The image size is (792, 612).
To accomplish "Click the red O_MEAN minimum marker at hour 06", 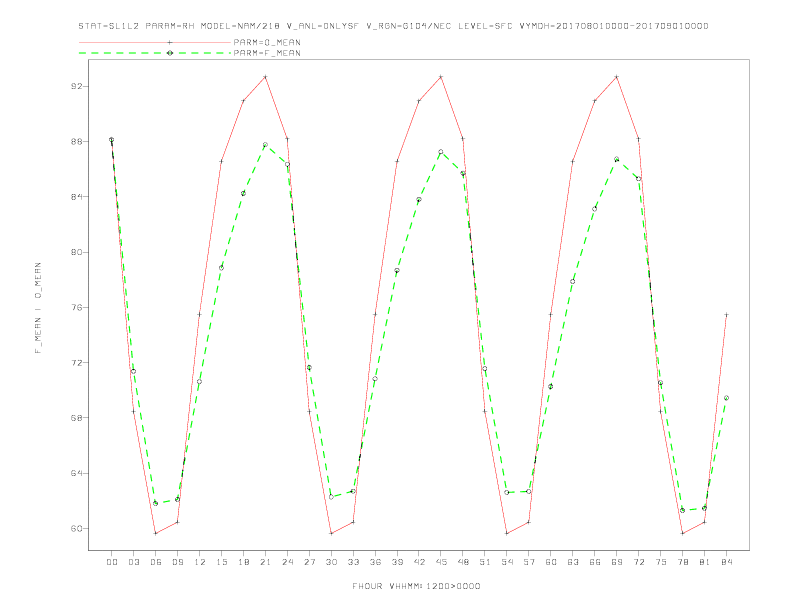I will tap(156, 533).
